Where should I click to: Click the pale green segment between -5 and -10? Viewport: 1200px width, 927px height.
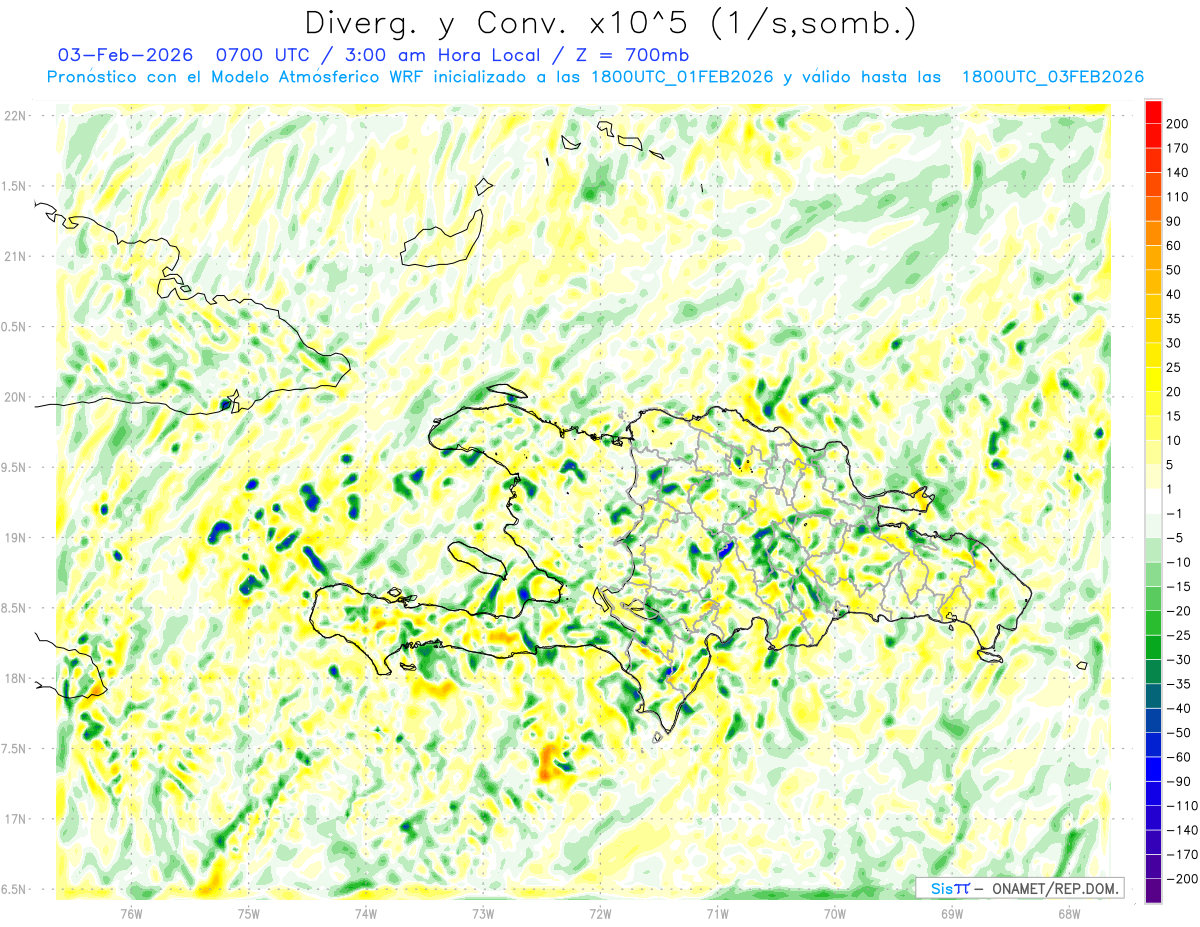[x=1153, y=550]
